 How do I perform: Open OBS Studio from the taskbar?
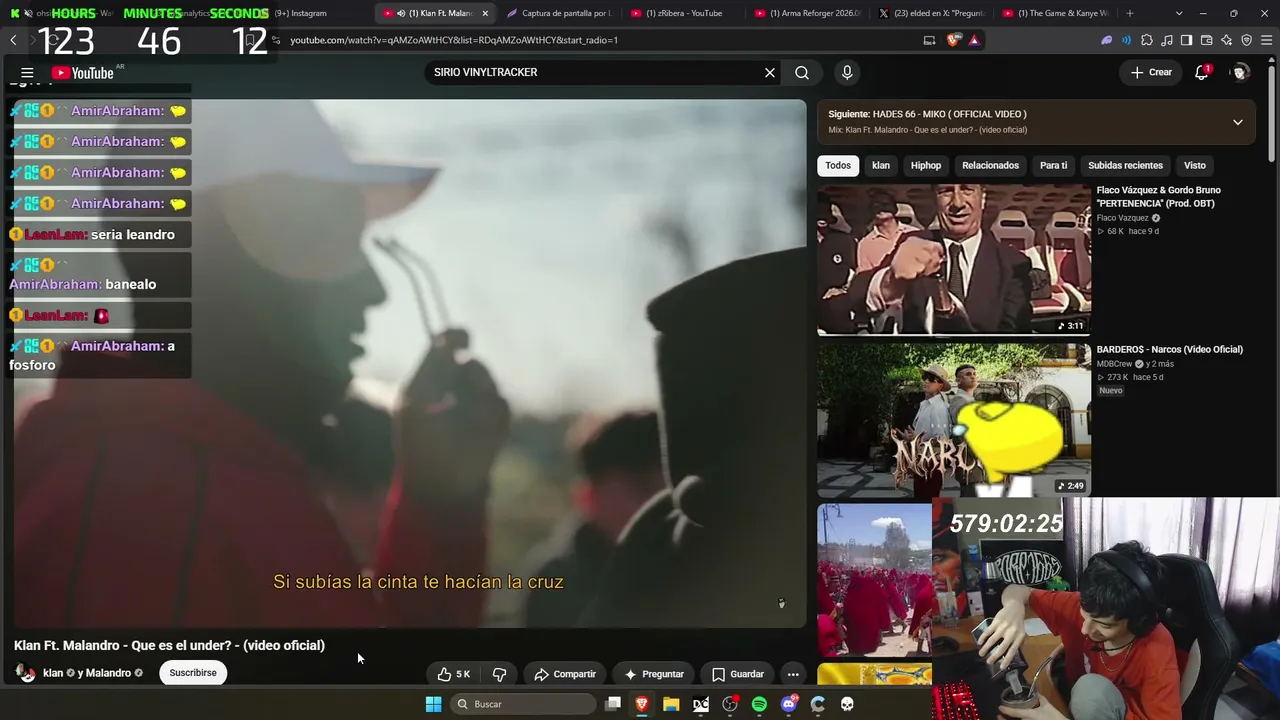730,704
